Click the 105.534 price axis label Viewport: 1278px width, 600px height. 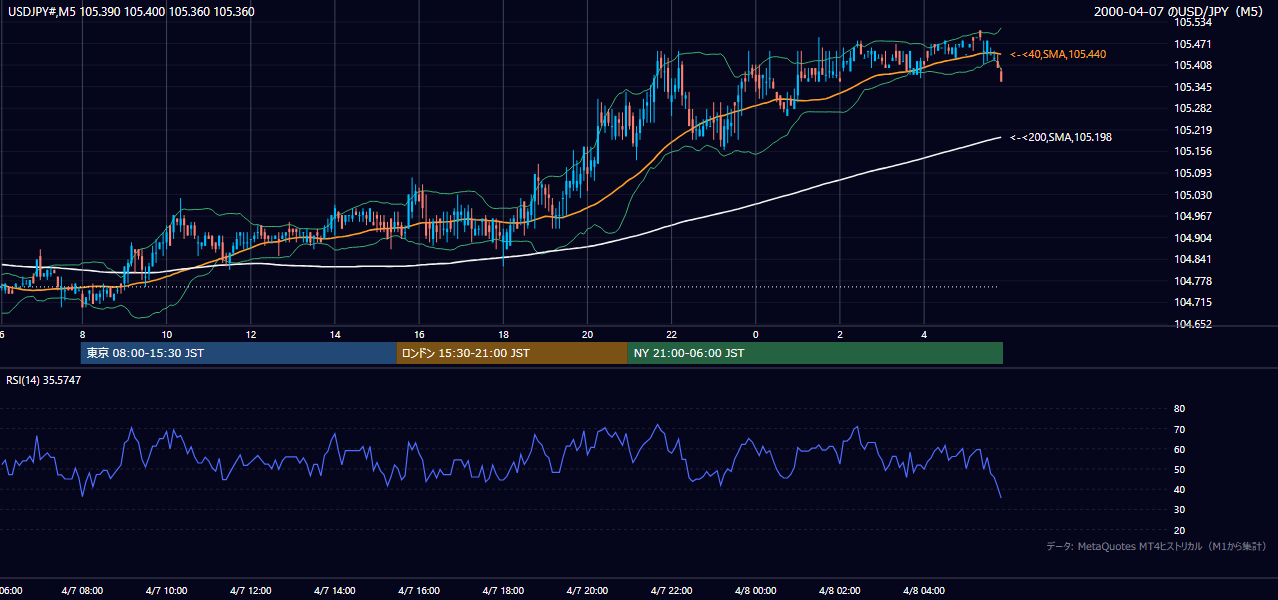click(x=1193, y=22)
